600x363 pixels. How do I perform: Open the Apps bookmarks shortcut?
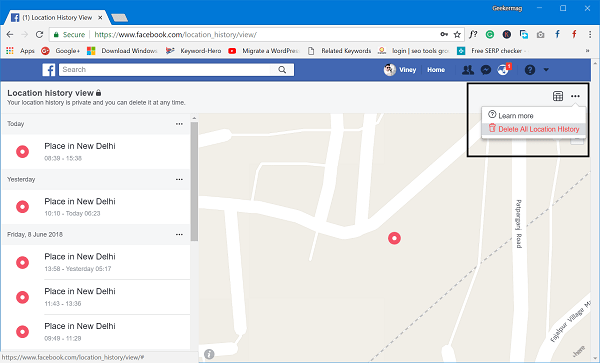21,51
